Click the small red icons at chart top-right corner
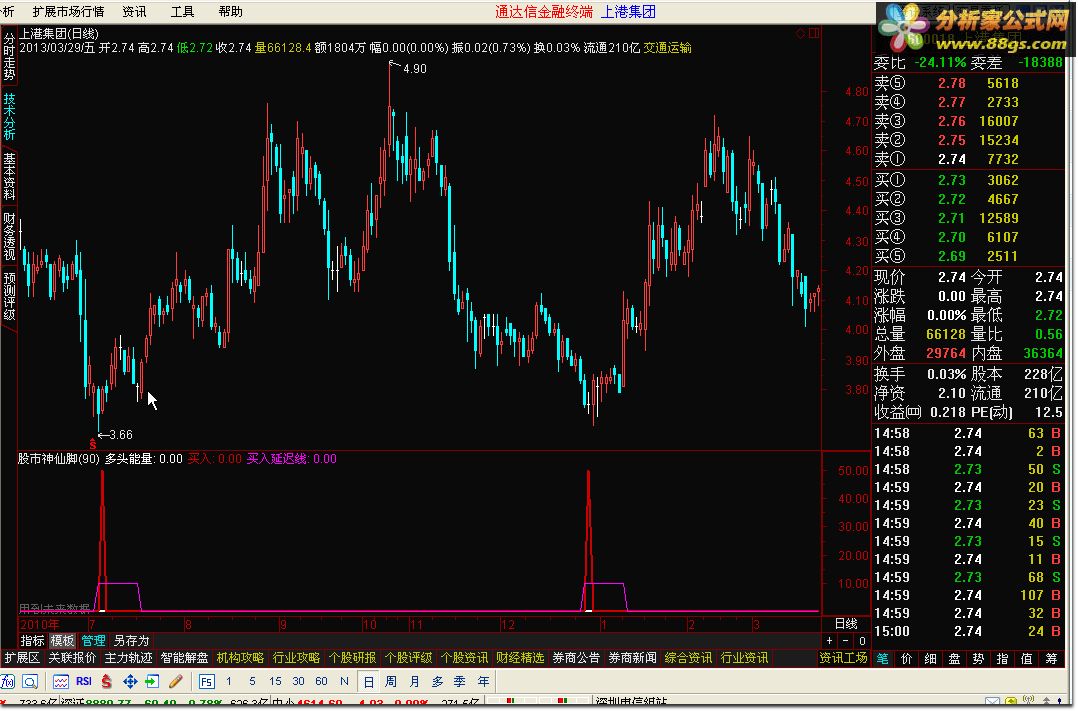The height and width of the screenshot is (711, 1078). tap(808, 33)
